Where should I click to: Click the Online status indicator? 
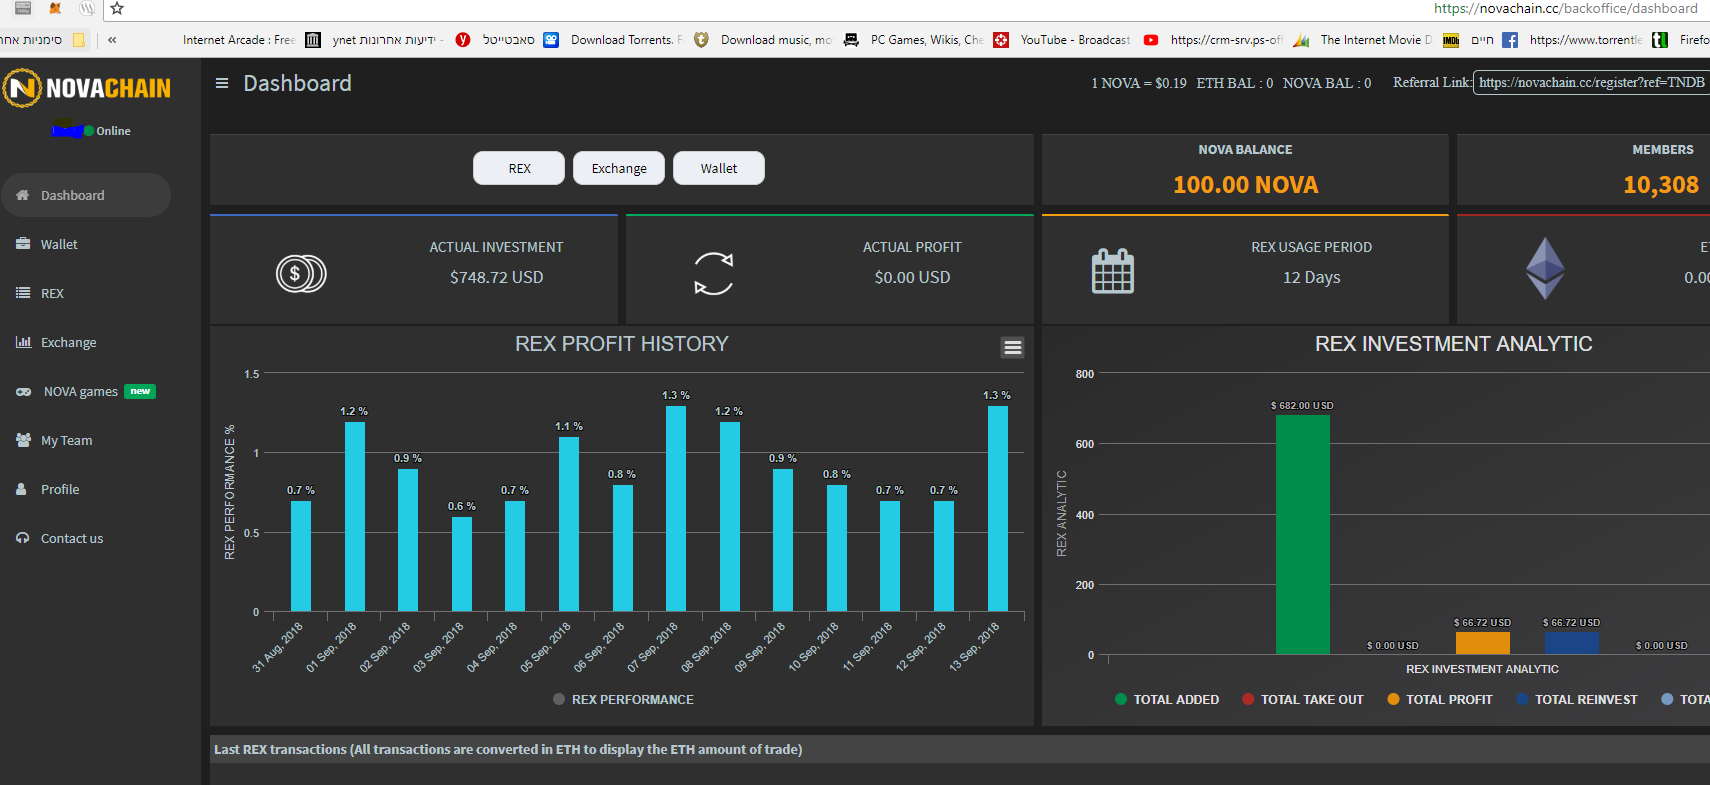click(107, 131)
